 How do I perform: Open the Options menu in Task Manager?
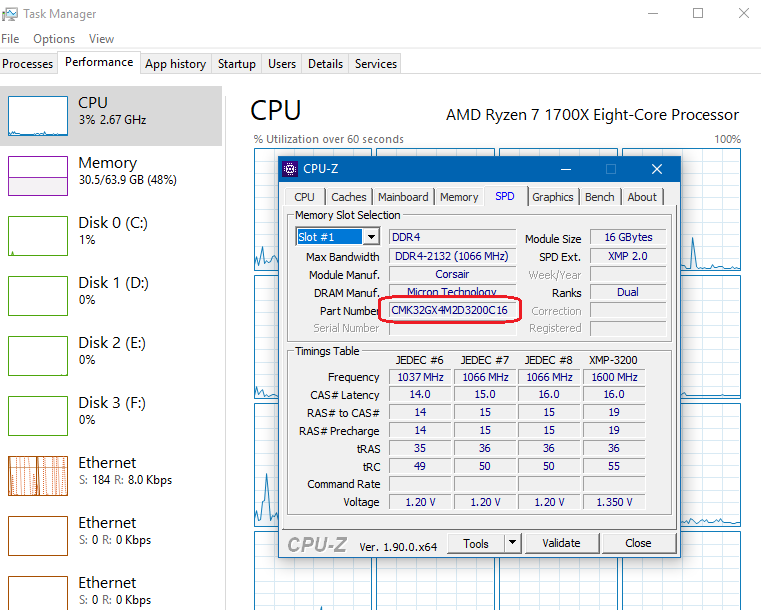pos(54,39)
